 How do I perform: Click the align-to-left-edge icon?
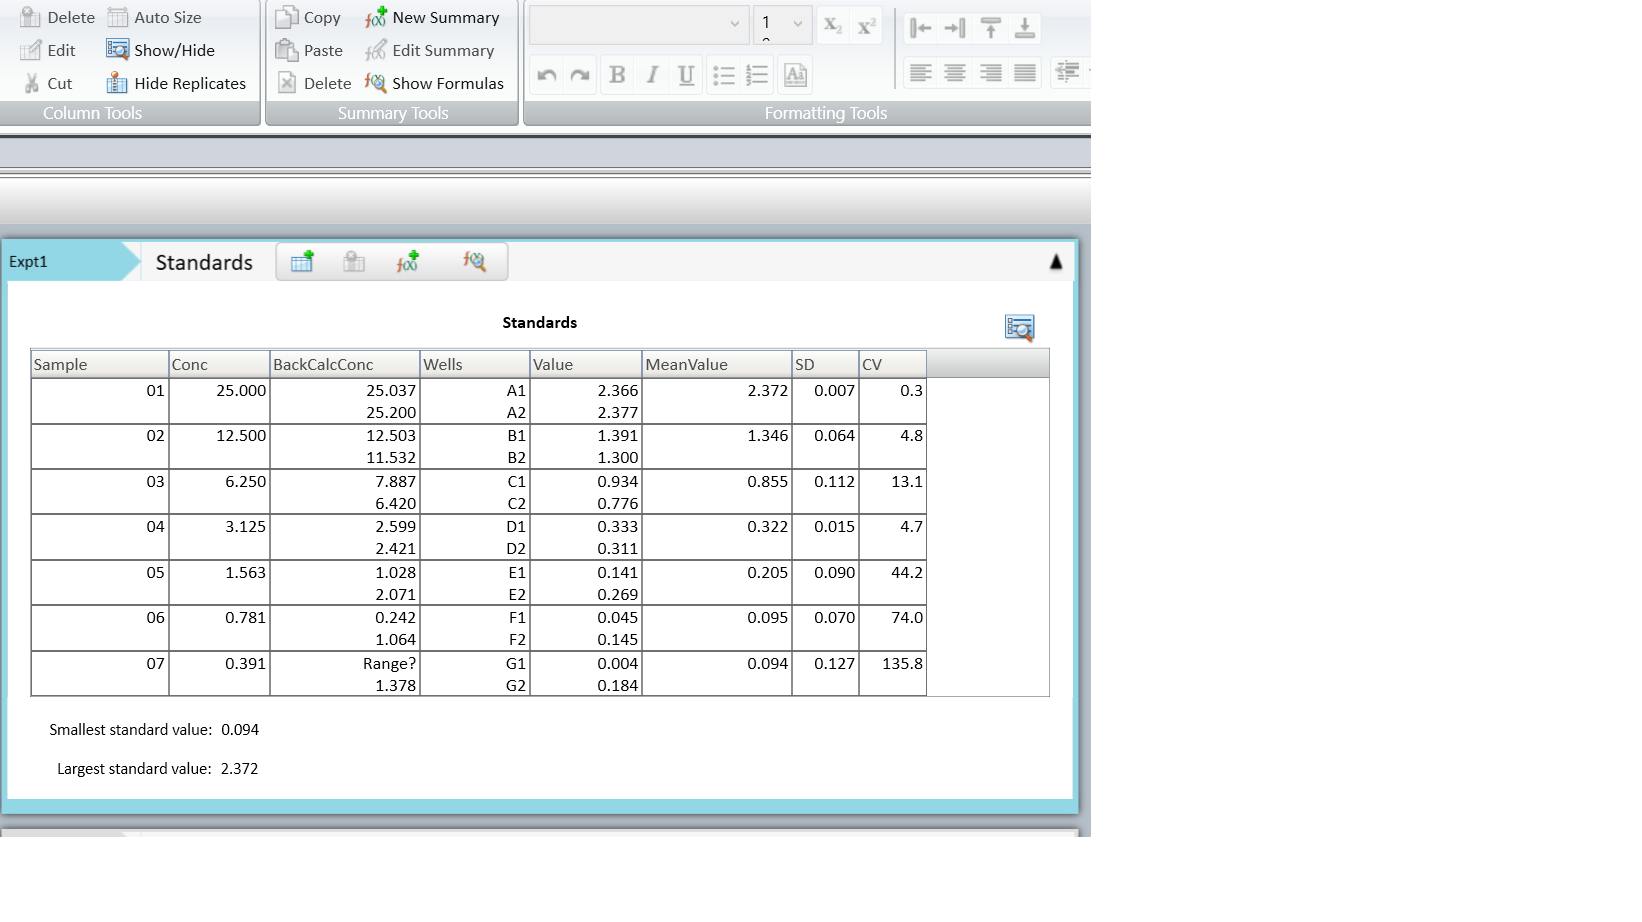[x=921, y=28]
